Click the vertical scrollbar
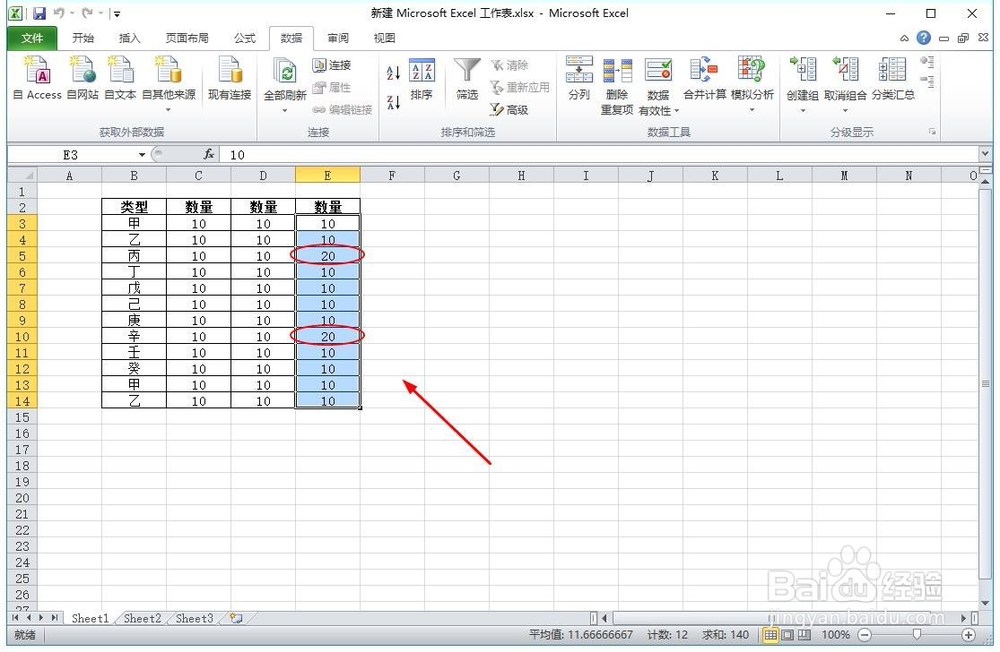This screenshot has height=652, width=1000. (986, 383)
